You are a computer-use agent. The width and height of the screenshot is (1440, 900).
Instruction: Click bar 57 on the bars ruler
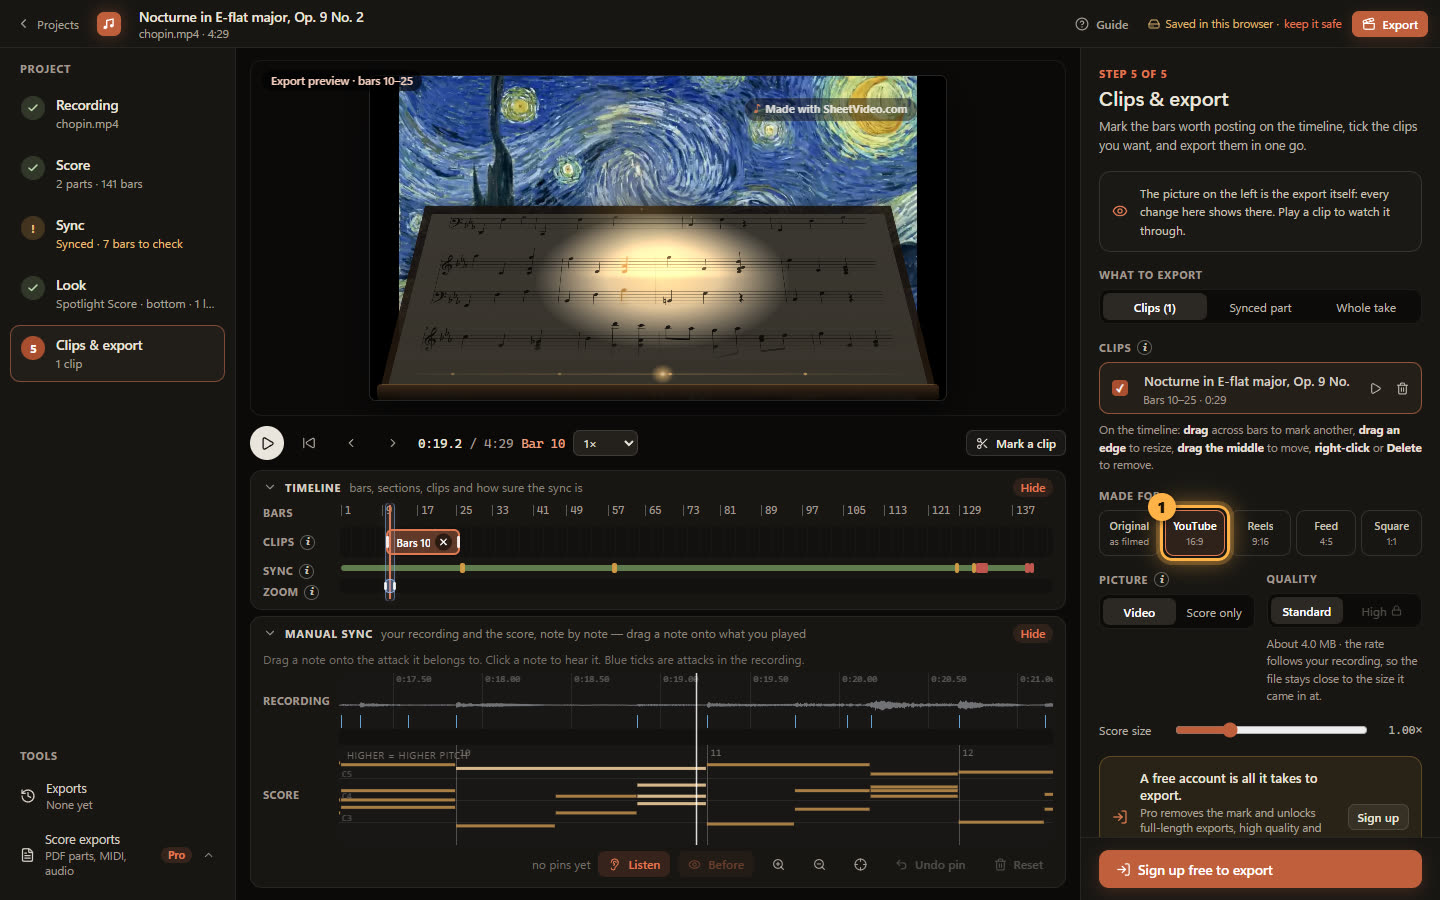coord(617,510)
